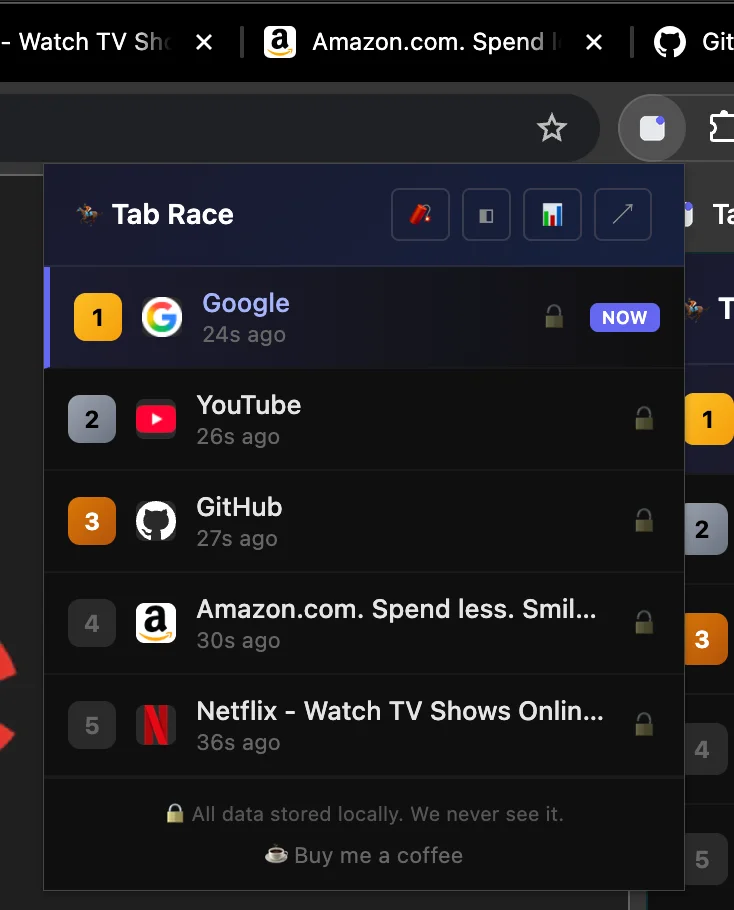Image resolution: width=734 pixels, height=910 pixels.
Task: Click the Netflix favicon in the list
Action: click(156, 725)
